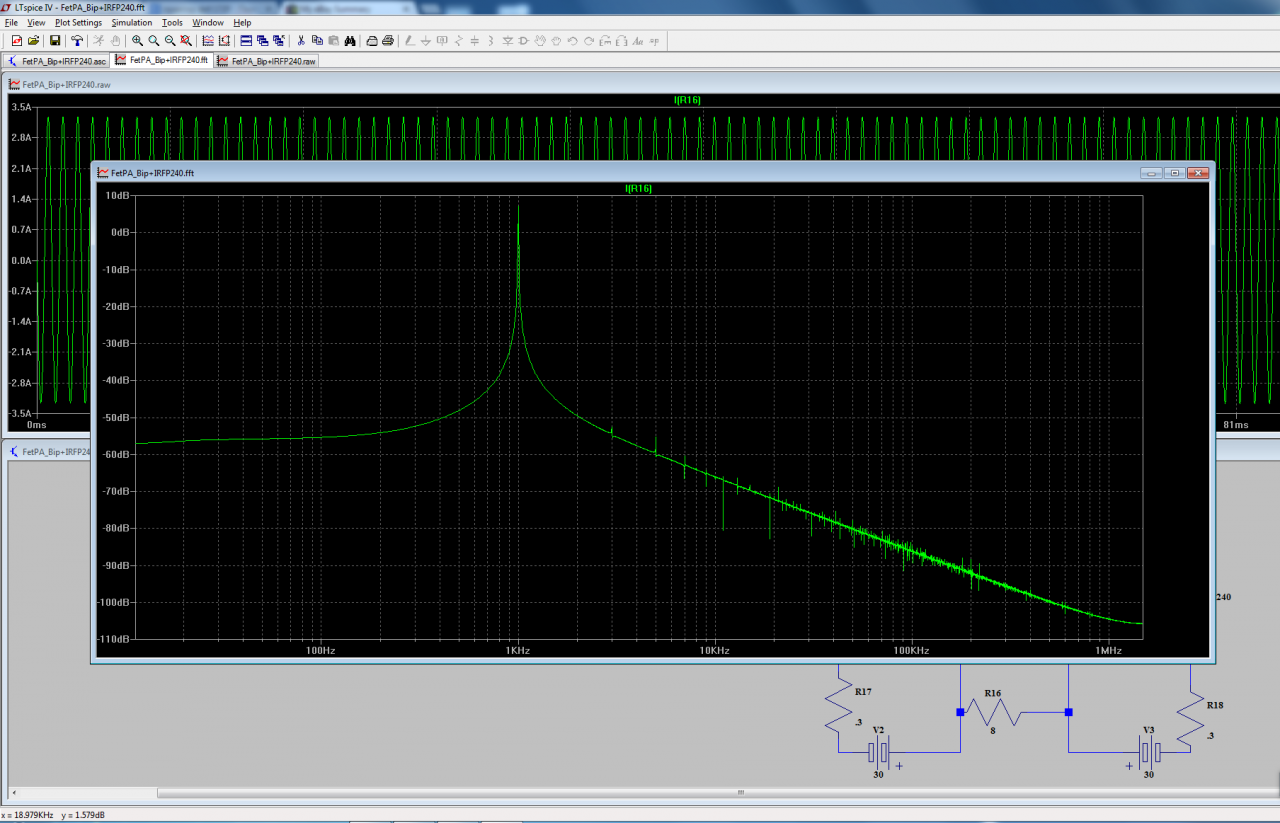Click the New Schematic toolbar icon

click(16, 41)
